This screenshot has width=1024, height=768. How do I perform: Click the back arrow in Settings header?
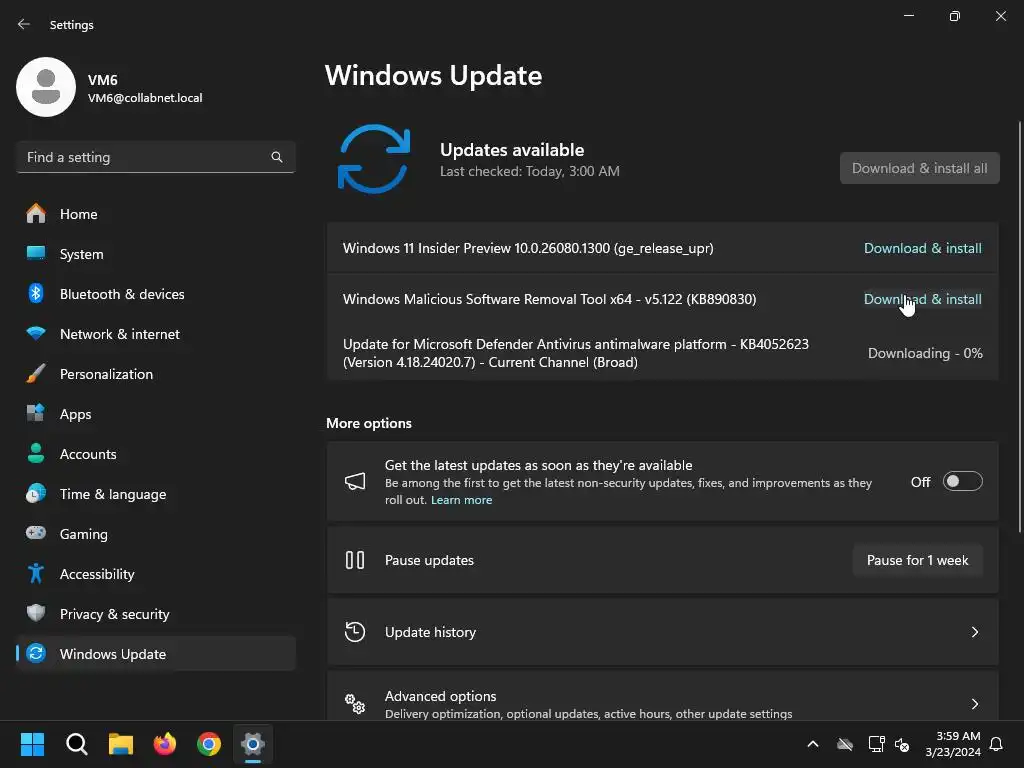pos(24,24)
